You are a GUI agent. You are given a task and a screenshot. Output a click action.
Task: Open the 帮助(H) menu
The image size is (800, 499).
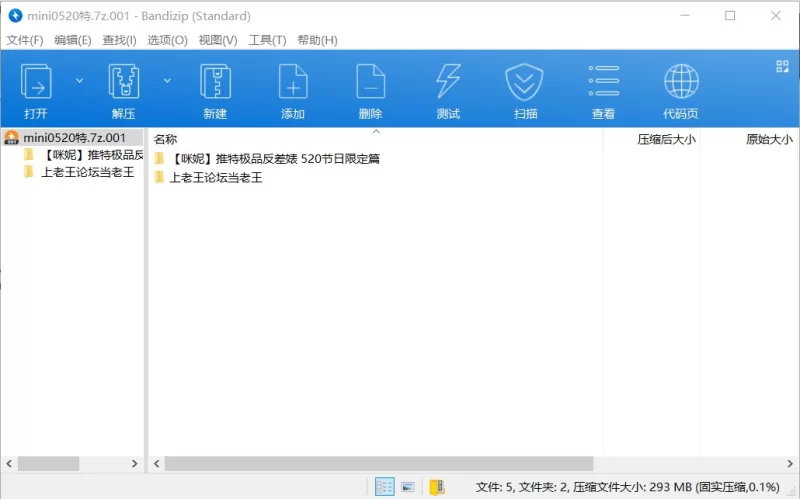317,40
